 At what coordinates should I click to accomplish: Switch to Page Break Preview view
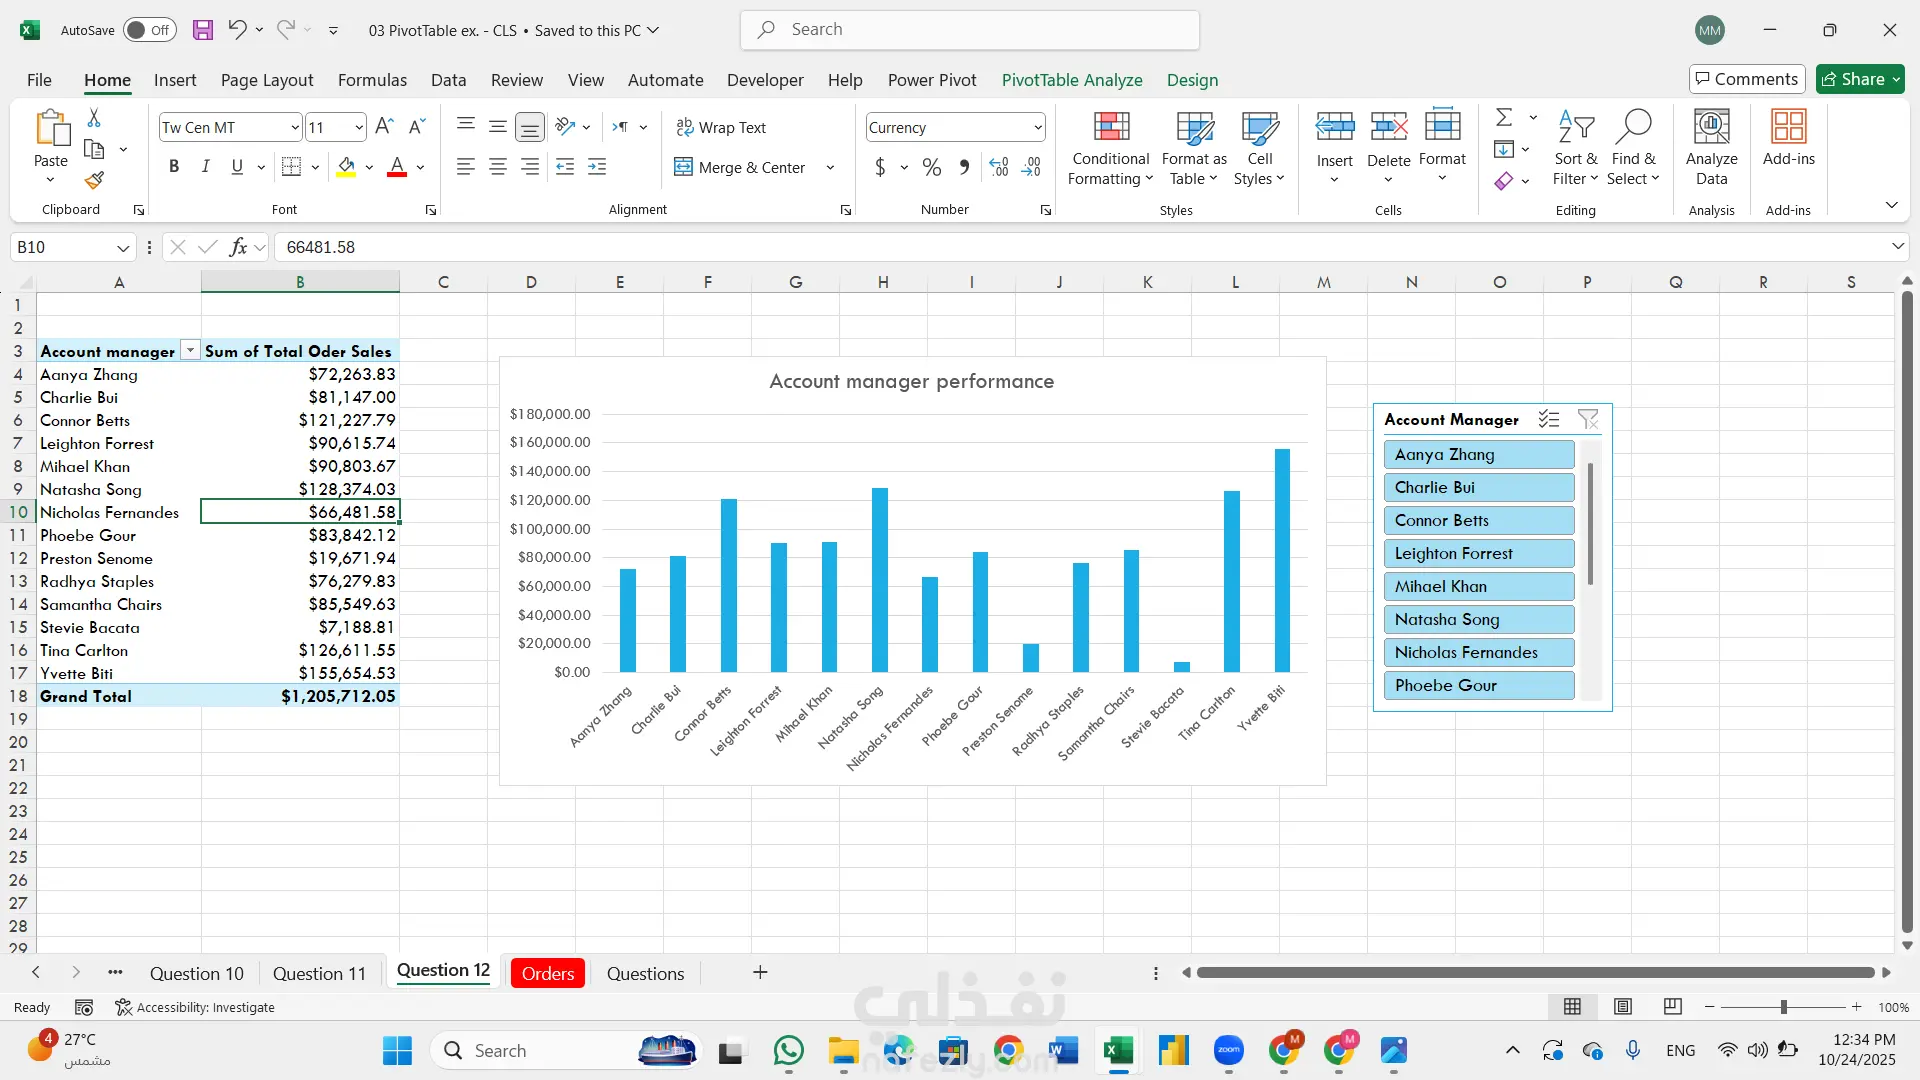[1672, 1007]
